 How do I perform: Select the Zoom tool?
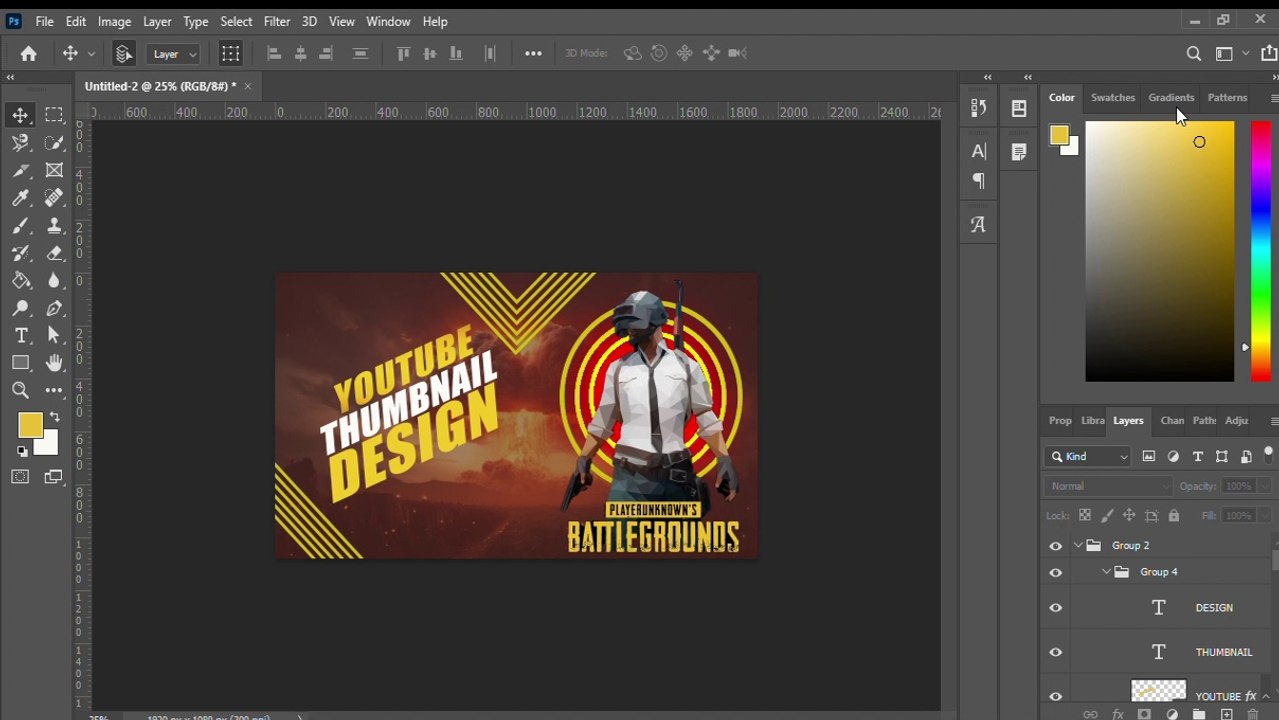pyautogui.click(x=20, y=391)
